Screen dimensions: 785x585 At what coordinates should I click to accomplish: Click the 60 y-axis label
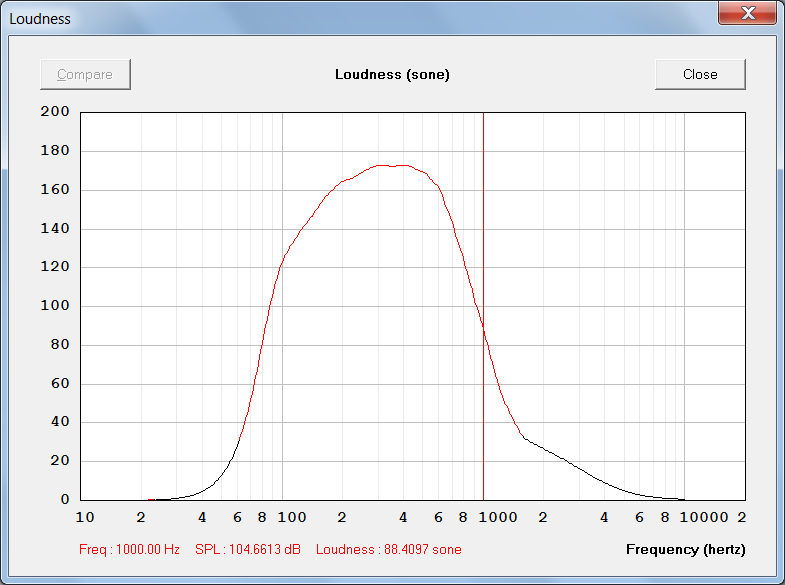(60, 383)
